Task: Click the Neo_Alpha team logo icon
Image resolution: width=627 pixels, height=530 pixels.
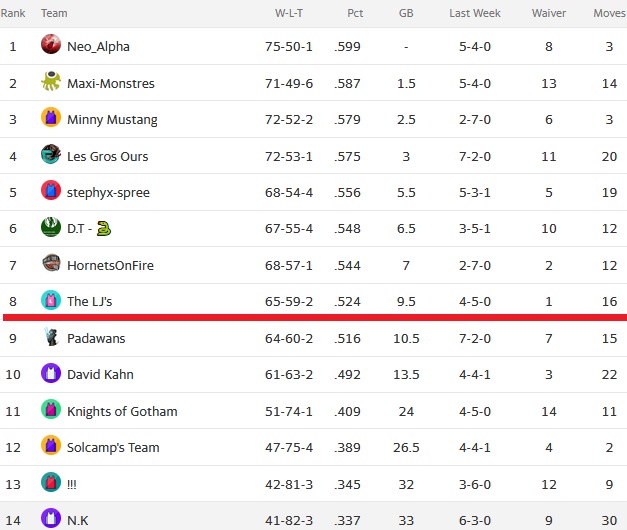Action: tap(51, 44)
